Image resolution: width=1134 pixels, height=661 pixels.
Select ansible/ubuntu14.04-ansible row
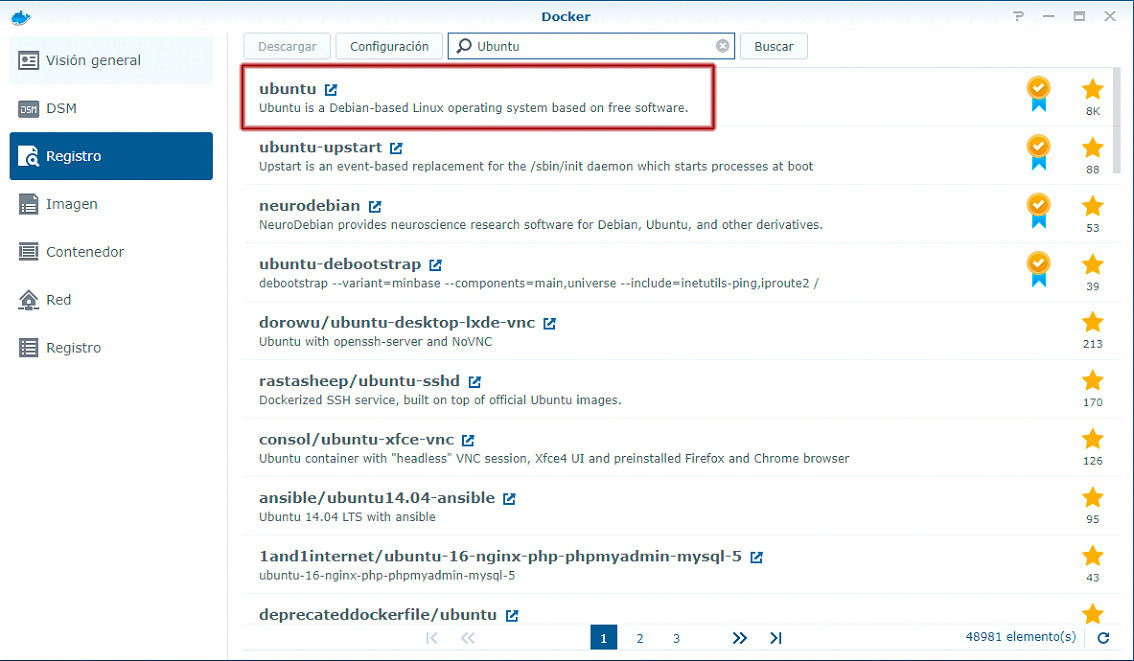[x=681, y=507]
